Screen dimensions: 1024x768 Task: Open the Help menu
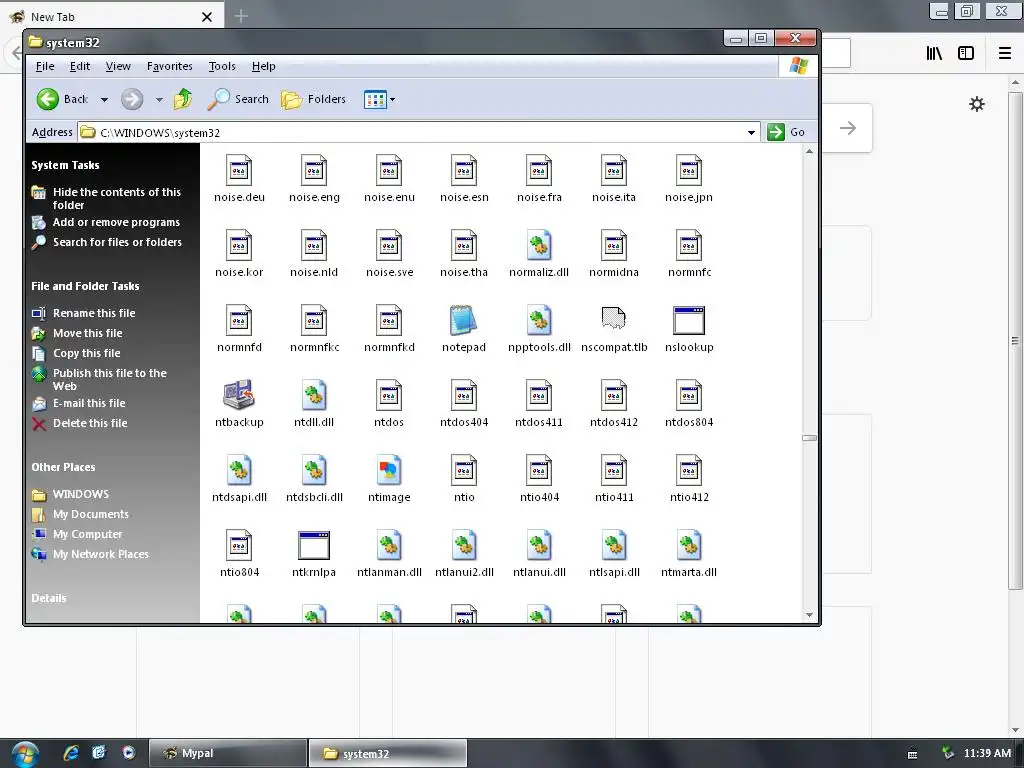tap(264, 66)
